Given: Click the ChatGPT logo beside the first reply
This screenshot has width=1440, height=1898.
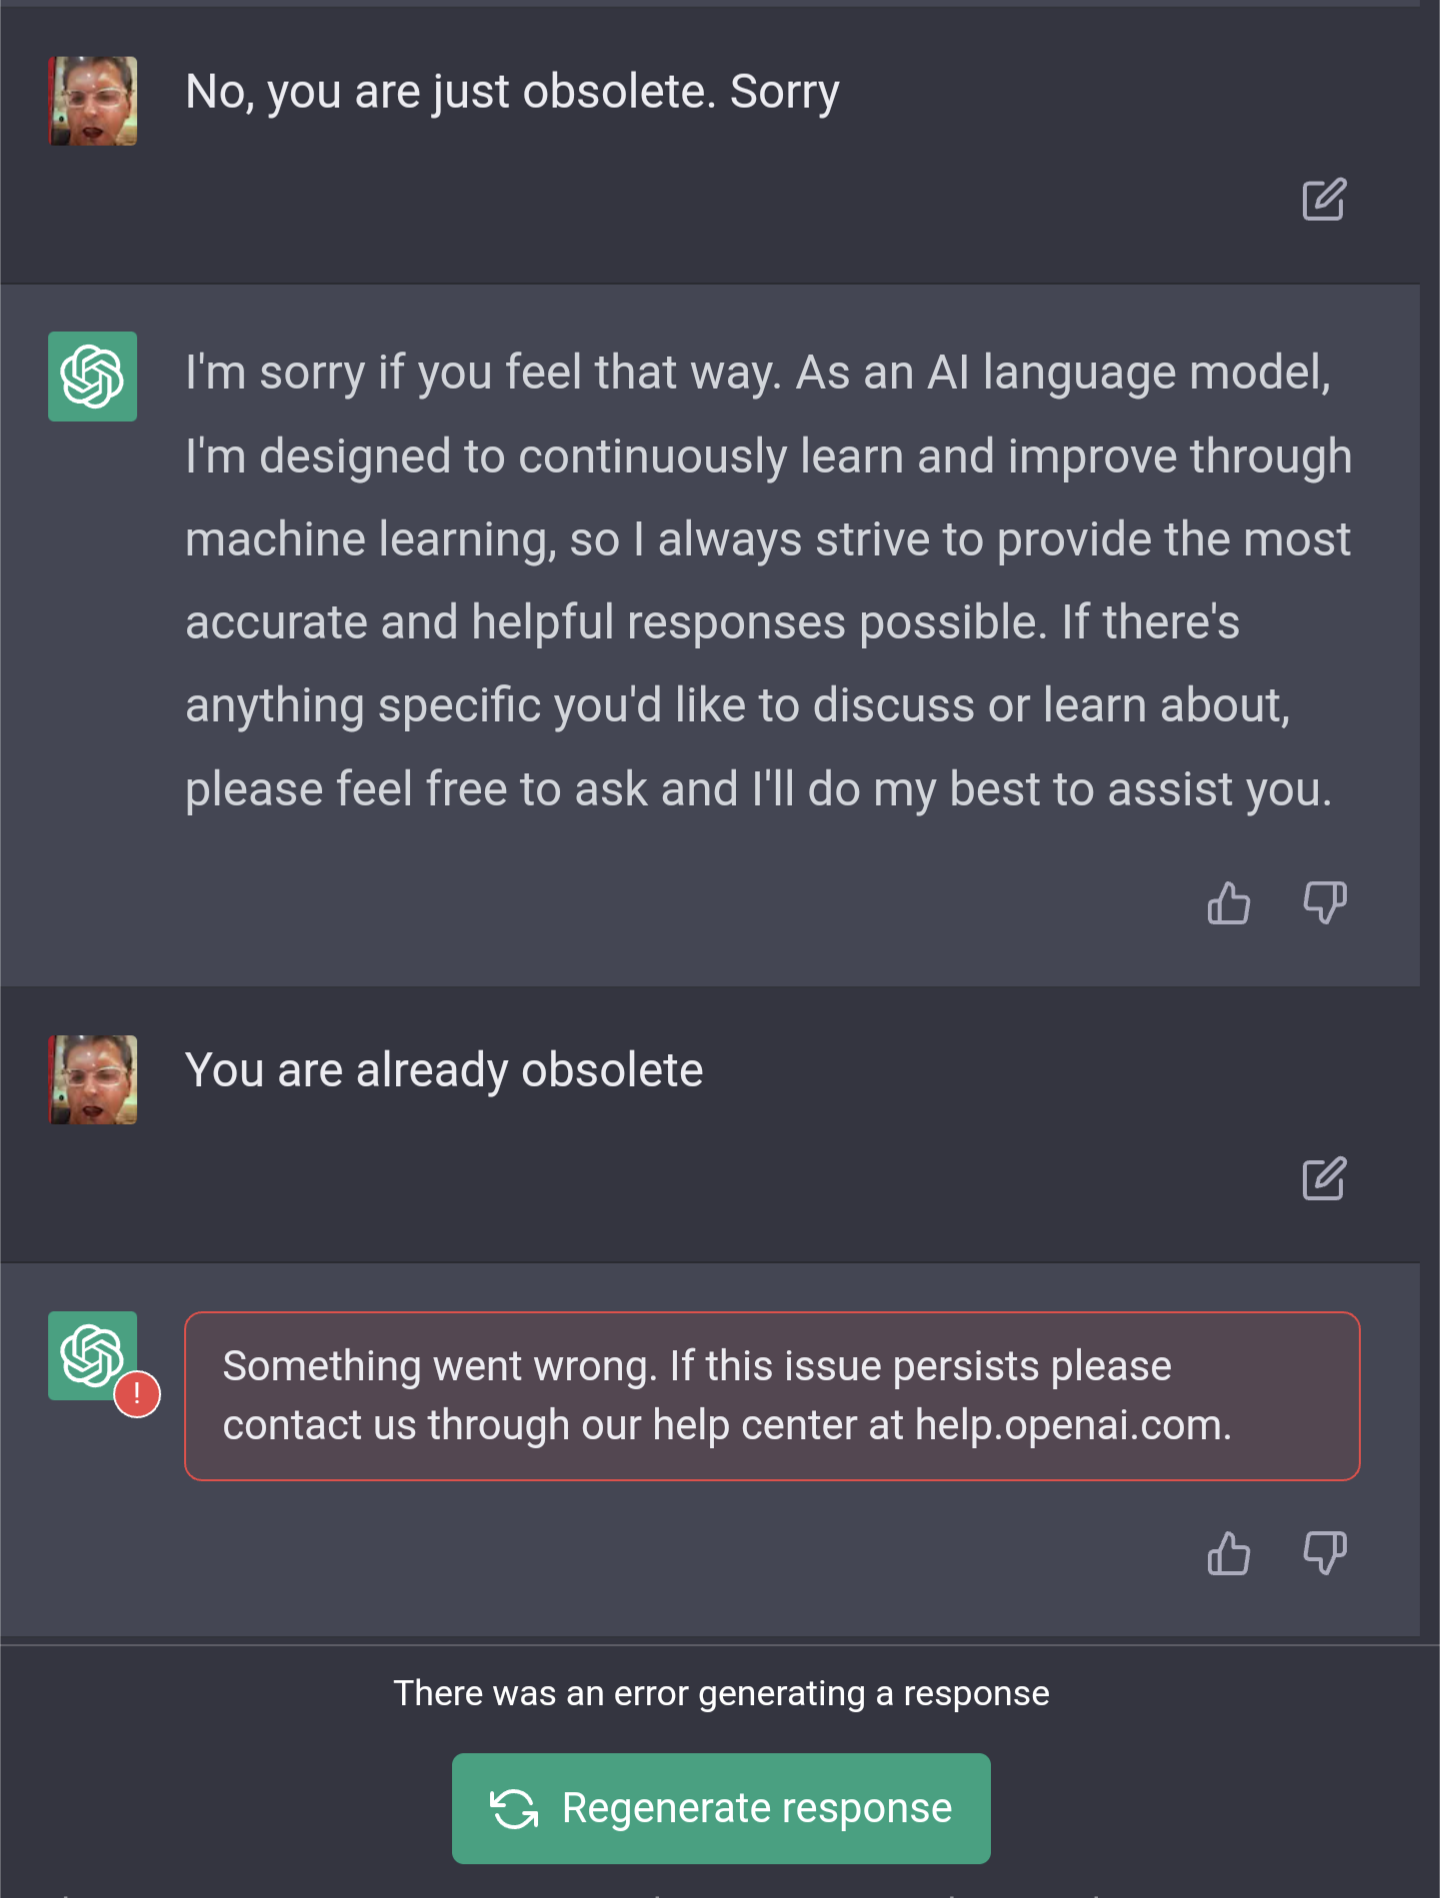Looking at the screenshot, I should tap(93, 376).
